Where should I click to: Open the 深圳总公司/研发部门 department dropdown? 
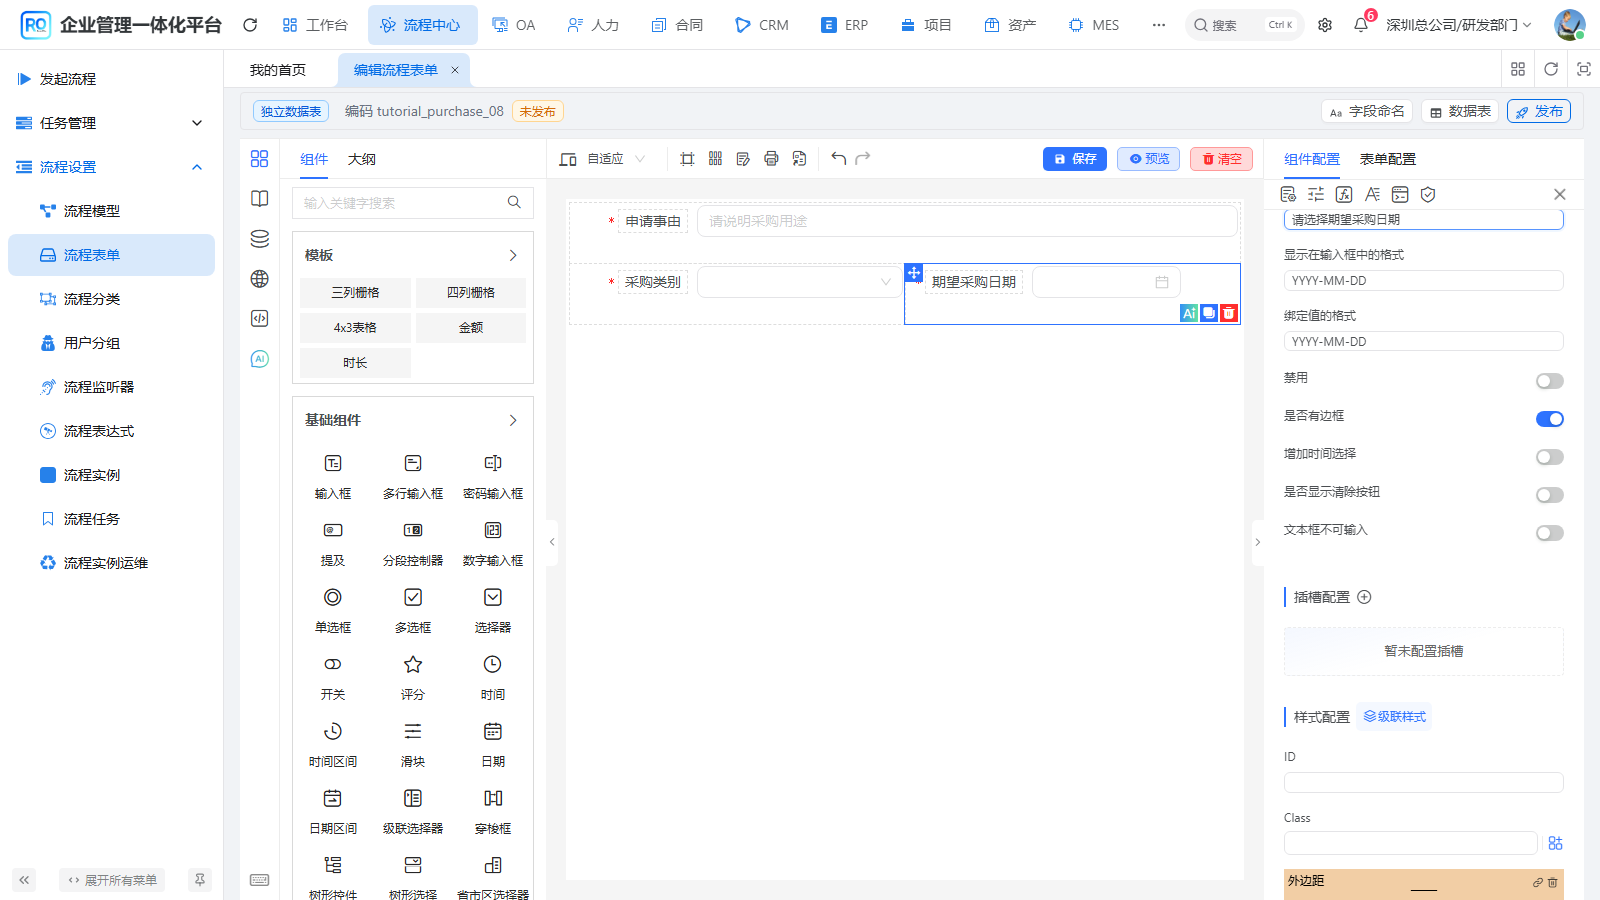pos(1459,25)
